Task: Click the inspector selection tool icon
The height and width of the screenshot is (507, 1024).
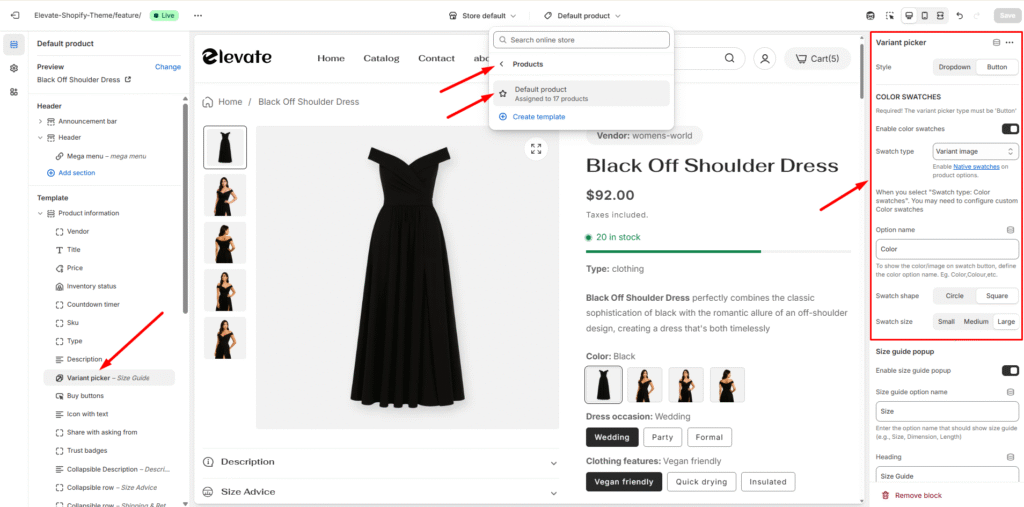Action: pyautogui.click(x=889, y=15)
